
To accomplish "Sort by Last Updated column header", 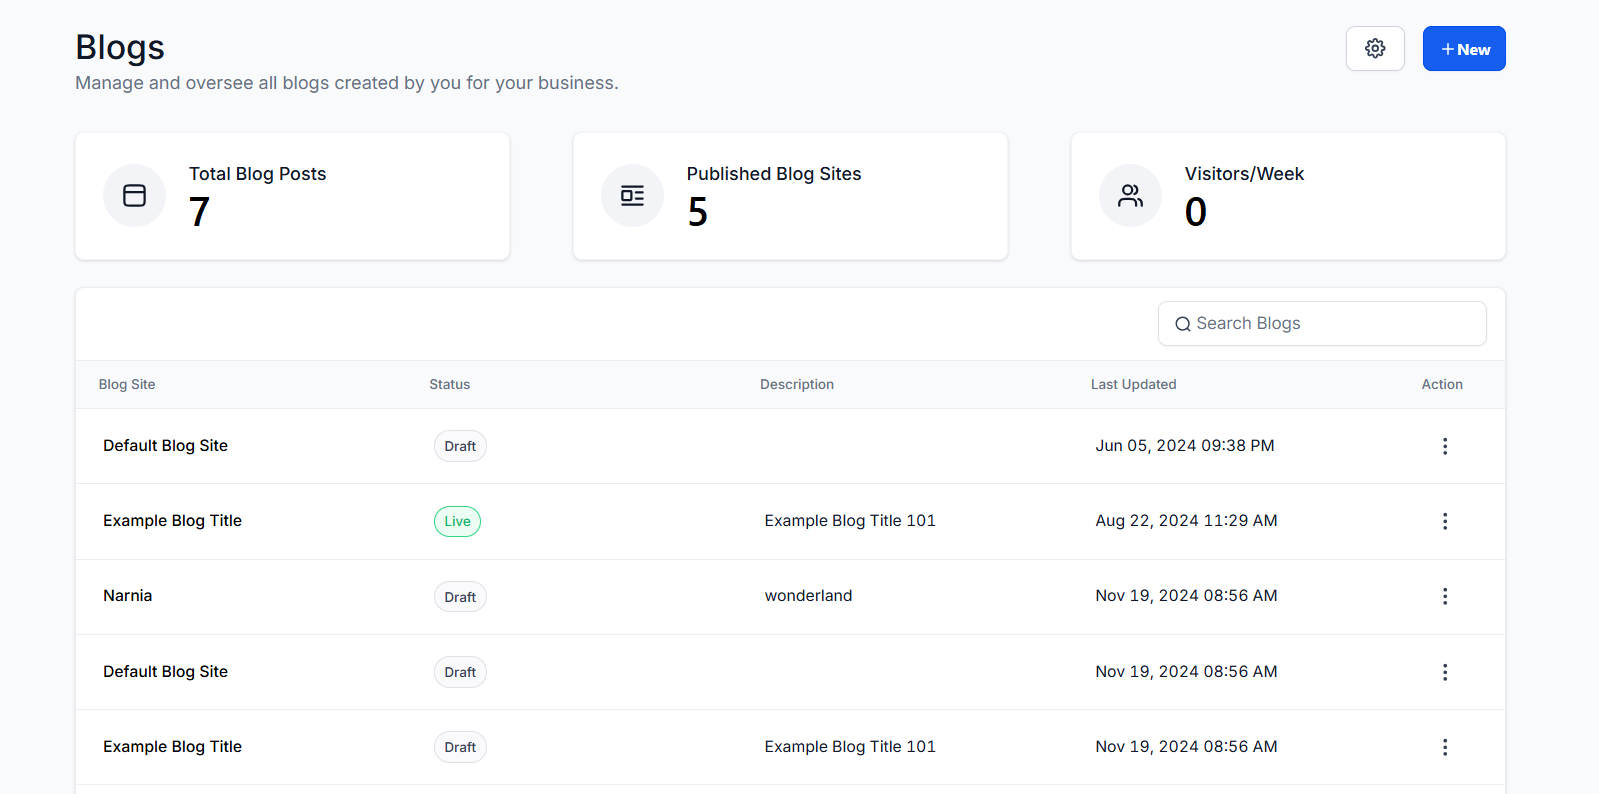I will pyautogui.click(x=1133, y=385).
